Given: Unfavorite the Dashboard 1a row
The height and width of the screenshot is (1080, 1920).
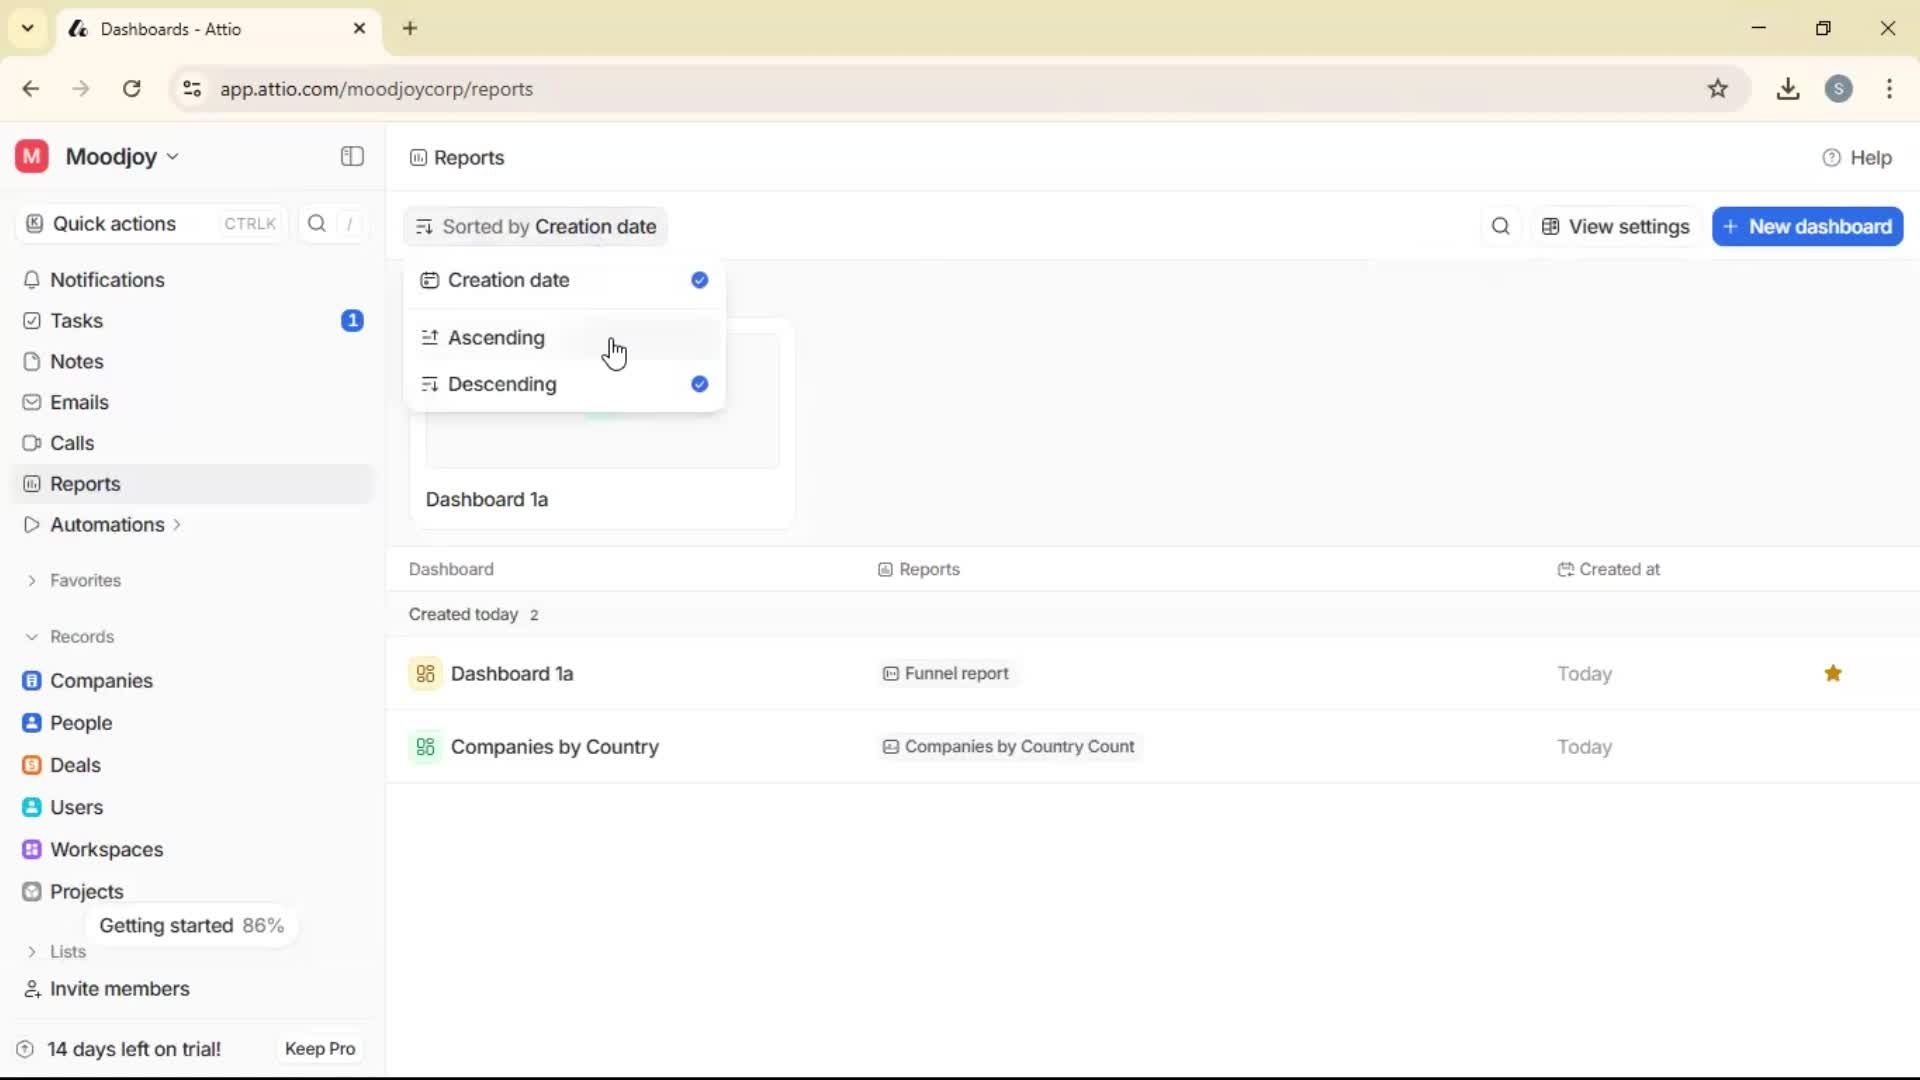Looking at the screenshot, I should [x=1833, y=673].
